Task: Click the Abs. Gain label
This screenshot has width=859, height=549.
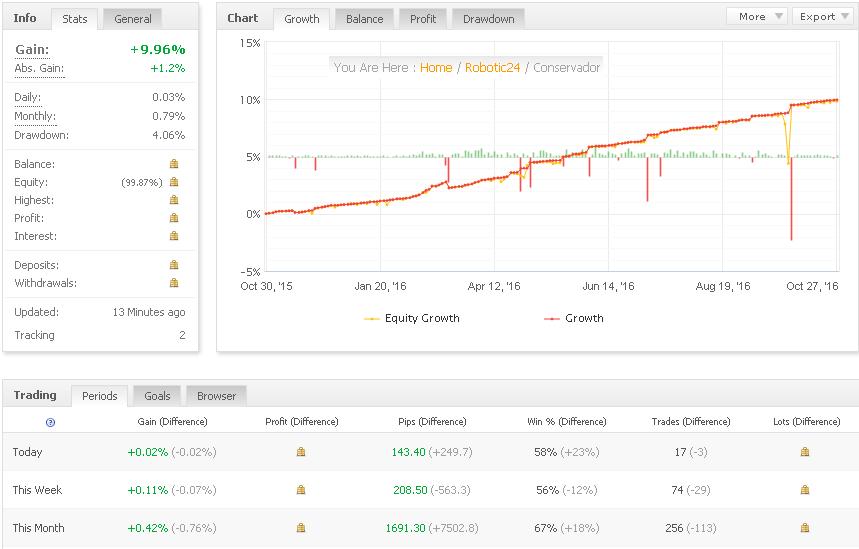Action: pyautogui.click(x=39, y=68)
